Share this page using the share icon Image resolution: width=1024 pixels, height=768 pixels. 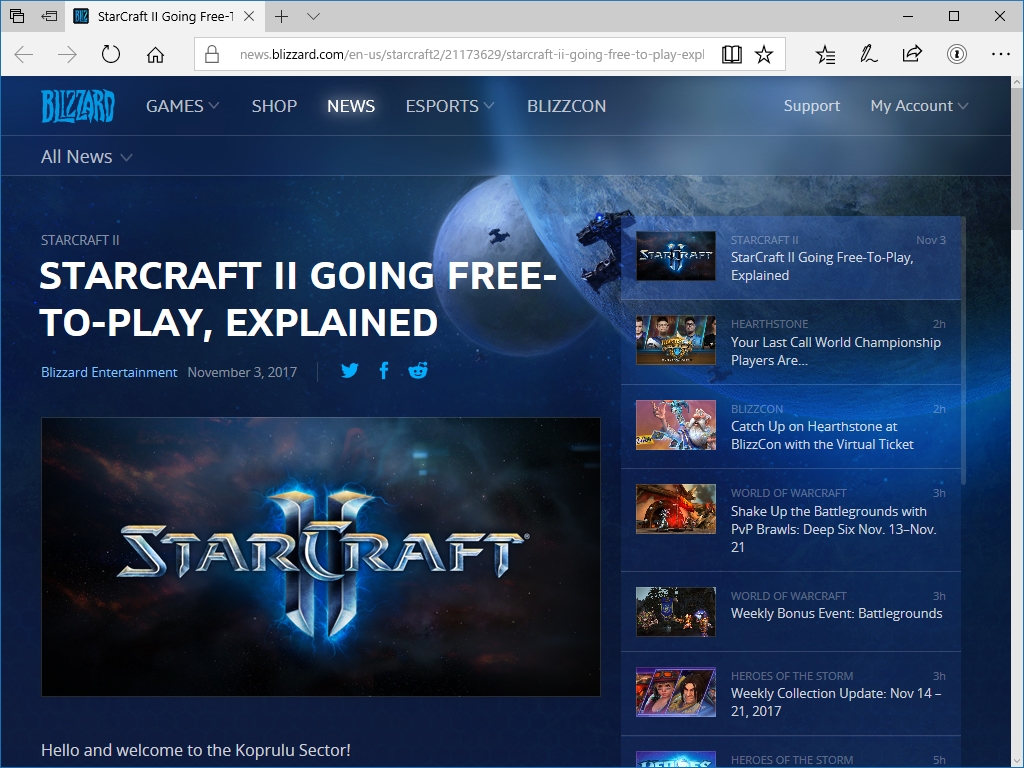click(912, 55)
